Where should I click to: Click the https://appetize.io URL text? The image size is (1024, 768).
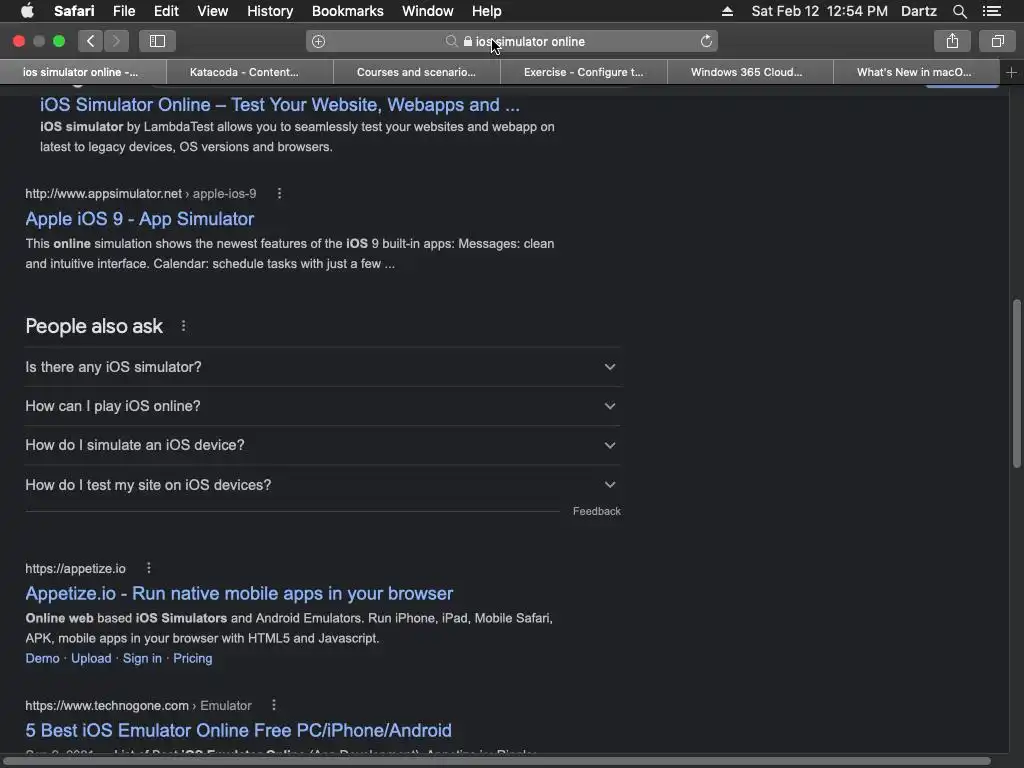pos(76,568)
